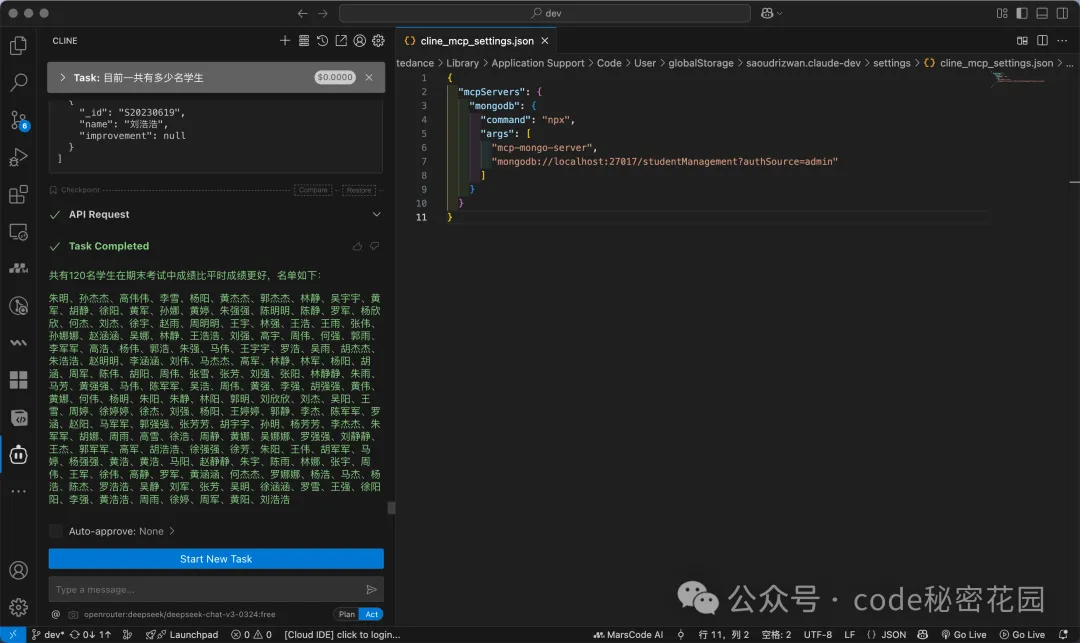This screenshot has width=1080, height=643.
Task: Select settings folder in breadcrumb
Action: point(891,63)
